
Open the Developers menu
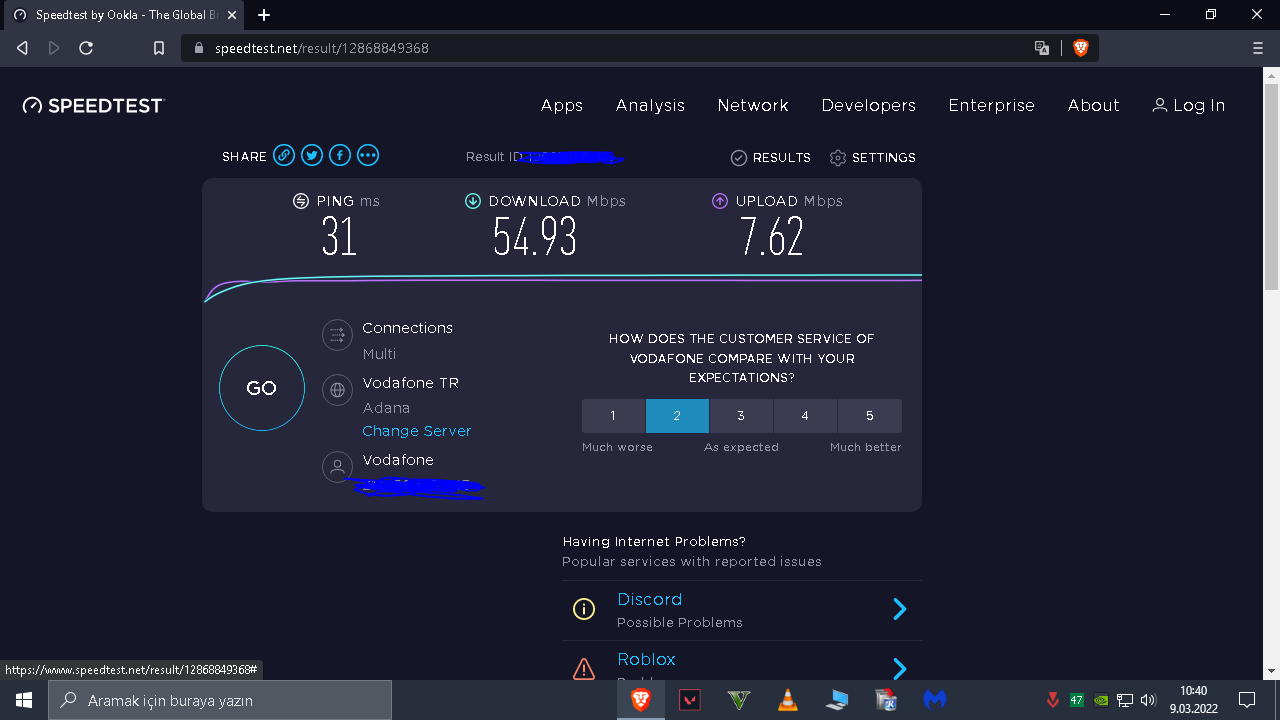point(869,105)
